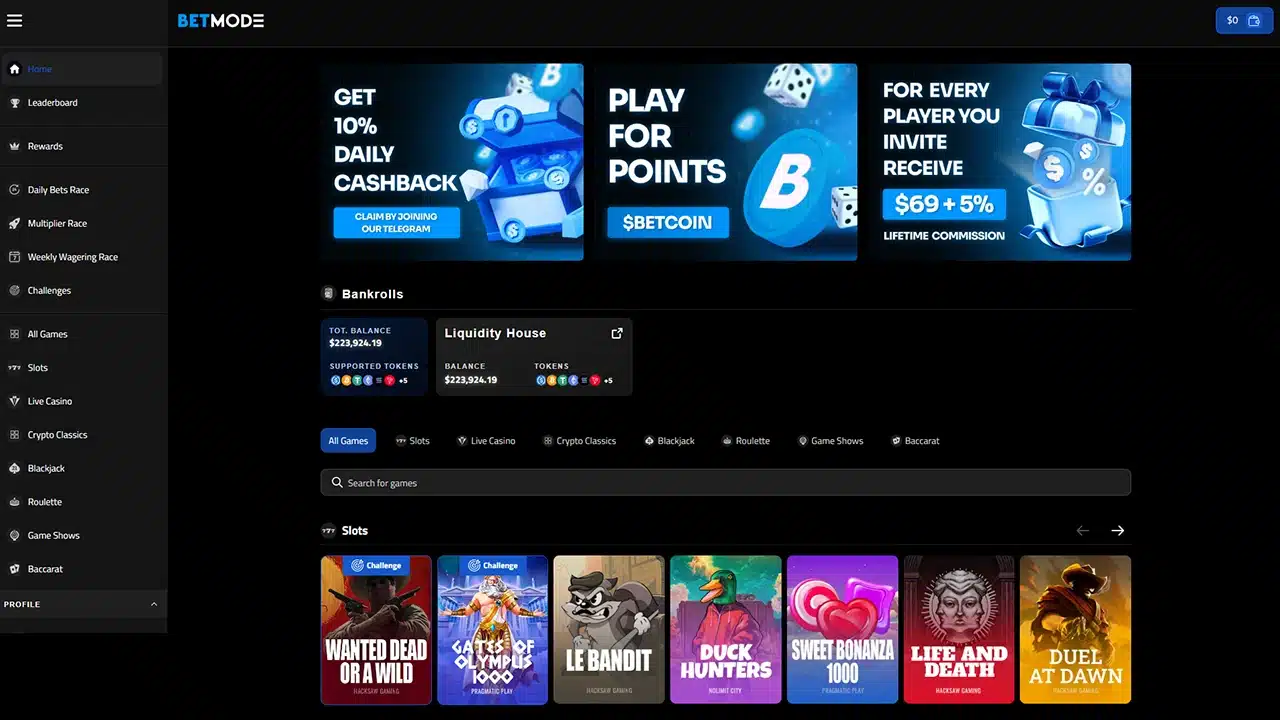Select the Roulette filter tab
Image resolution: width=1280 pixels, height=720 pixels.
[746, 441]
